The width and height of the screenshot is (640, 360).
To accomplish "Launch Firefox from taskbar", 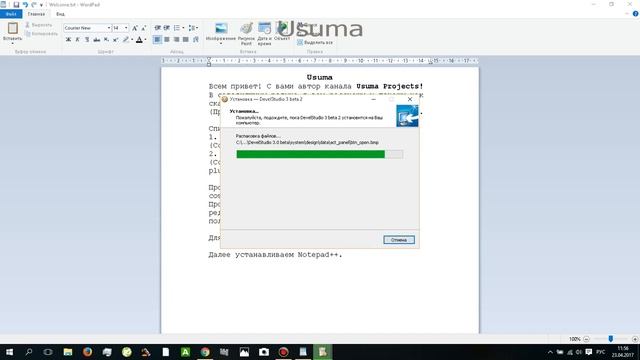I will coord(87,352).
